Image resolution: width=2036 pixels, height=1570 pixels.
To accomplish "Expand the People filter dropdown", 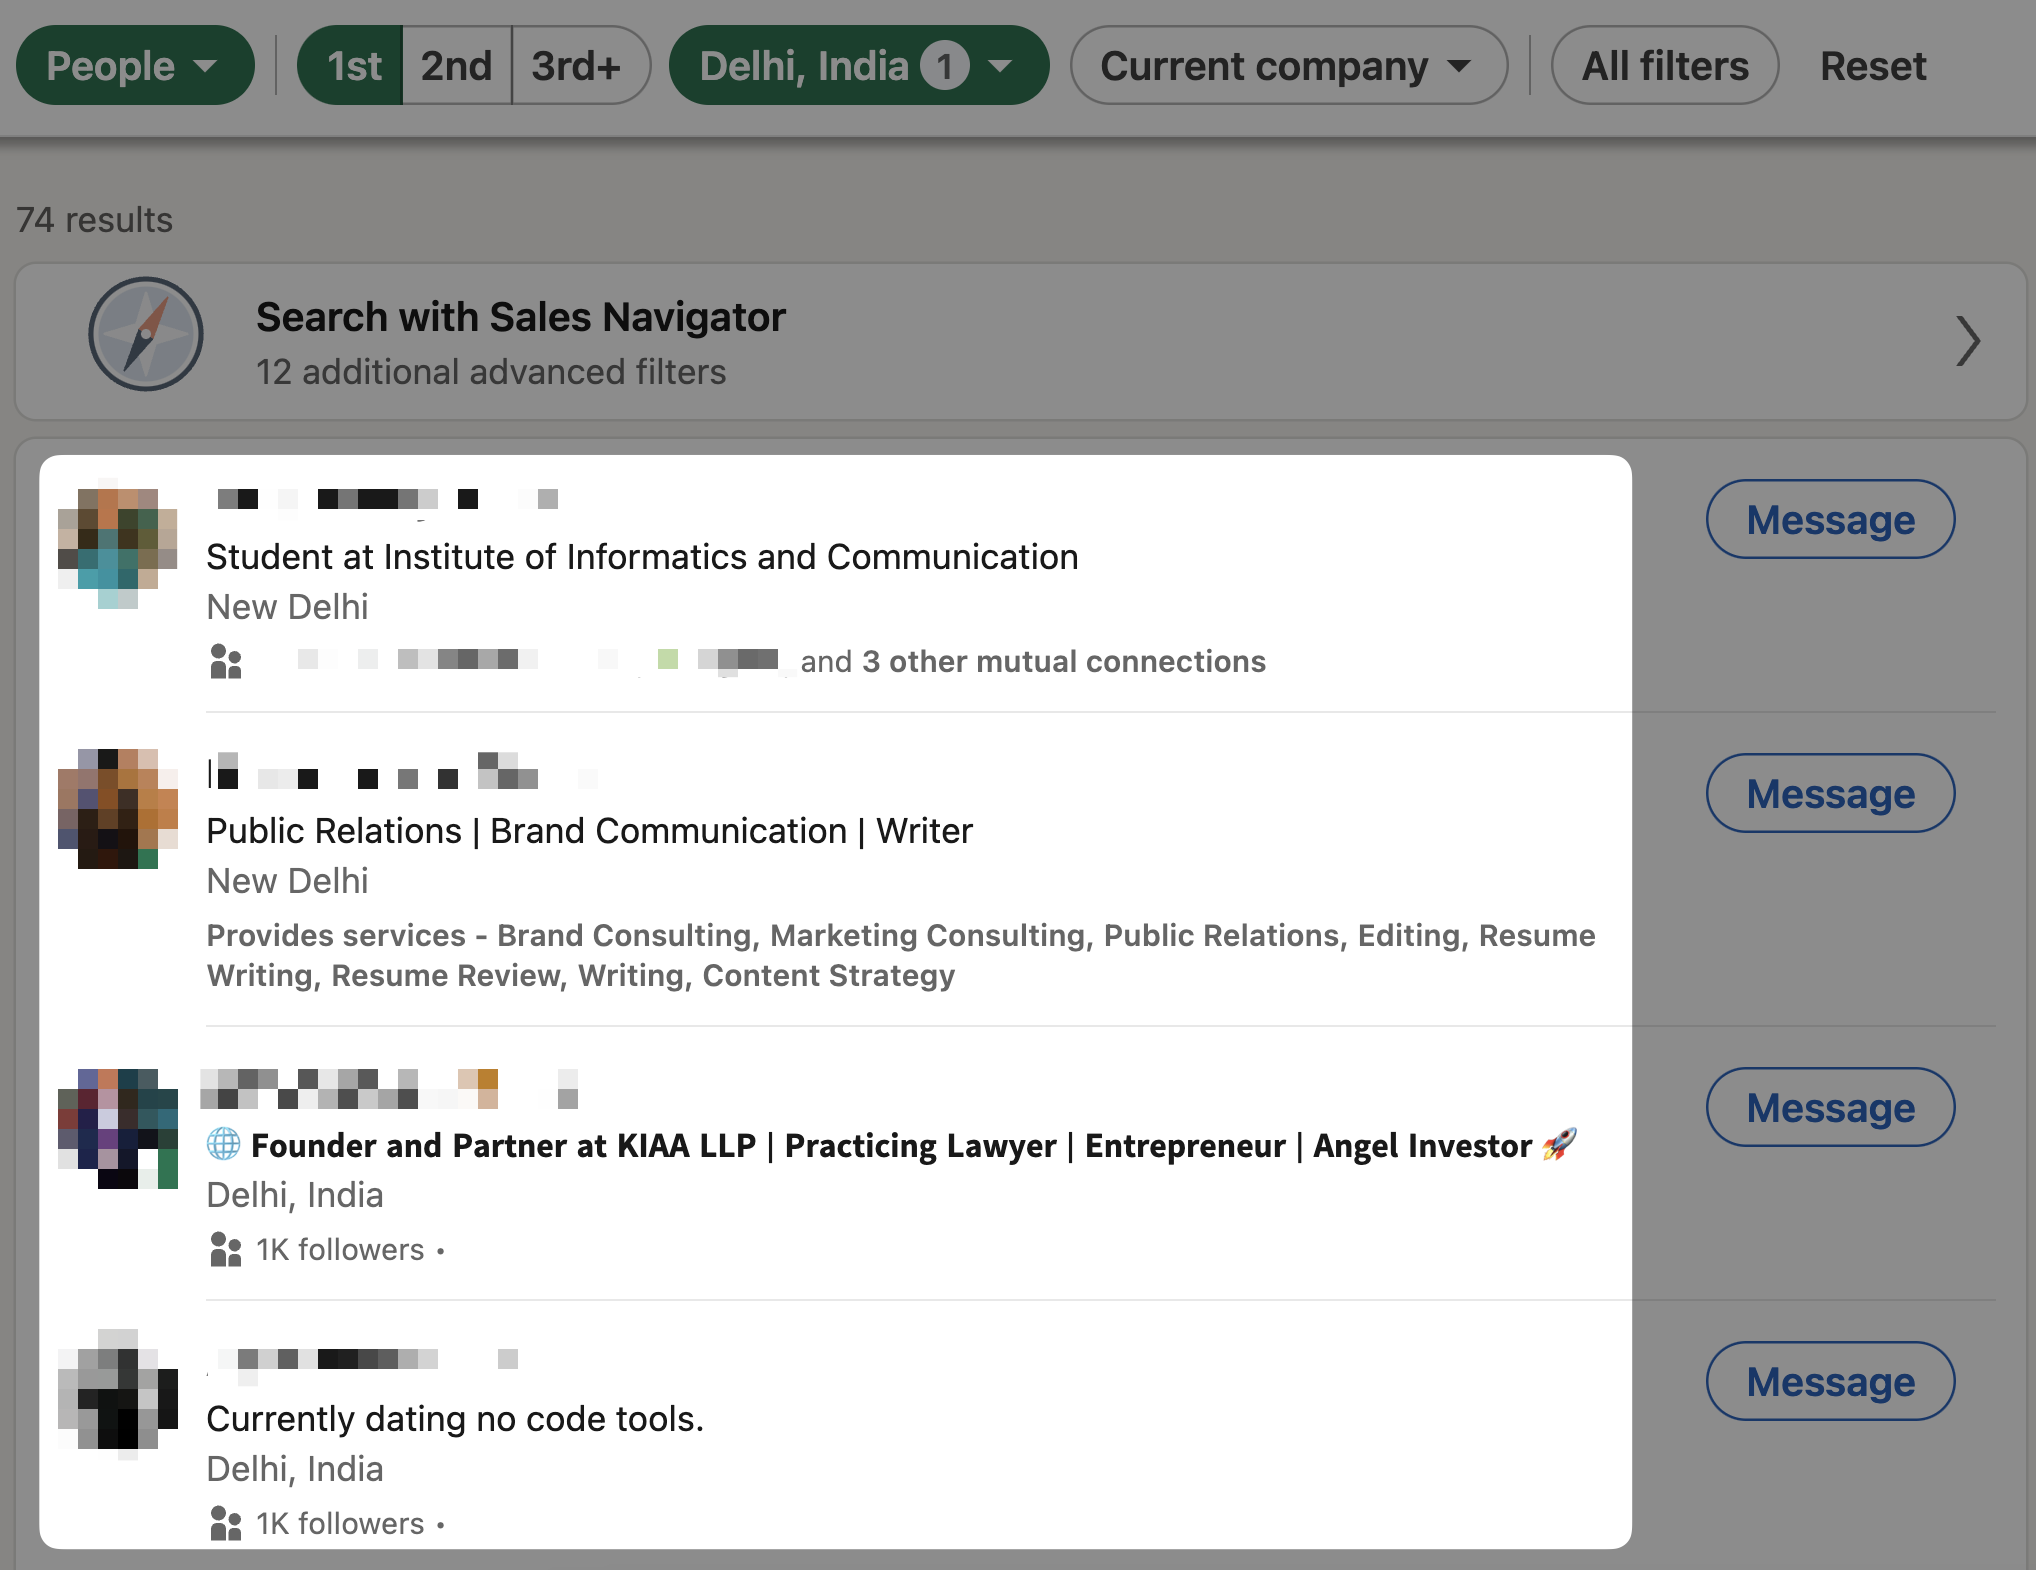I will click(135, 66).
